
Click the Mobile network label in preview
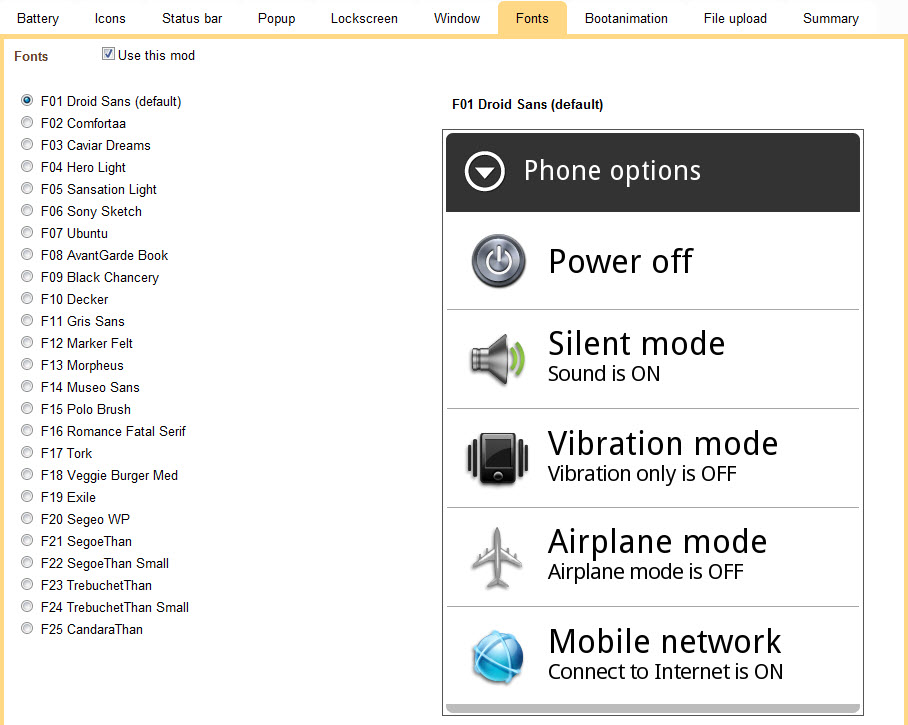point(665,642)
